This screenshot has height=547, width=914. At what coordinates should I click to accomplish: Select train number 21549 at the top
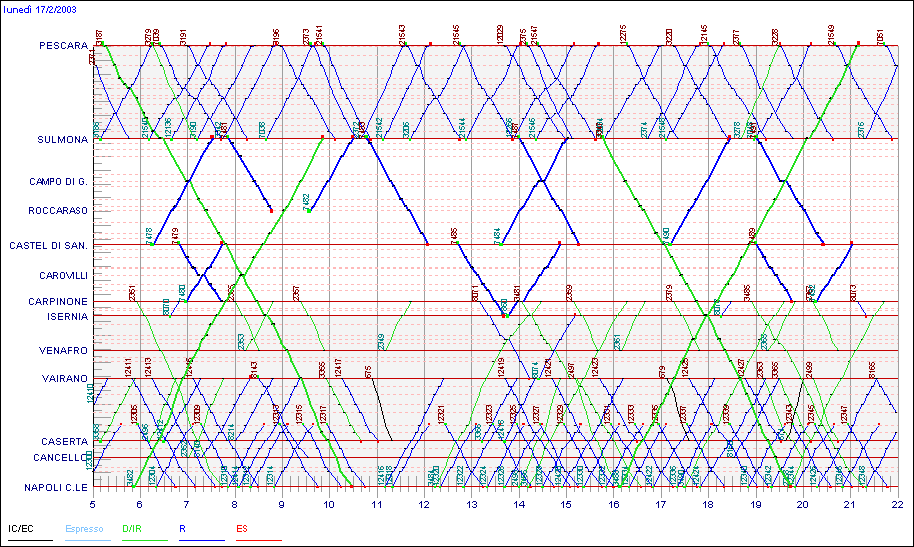(831, 34)
